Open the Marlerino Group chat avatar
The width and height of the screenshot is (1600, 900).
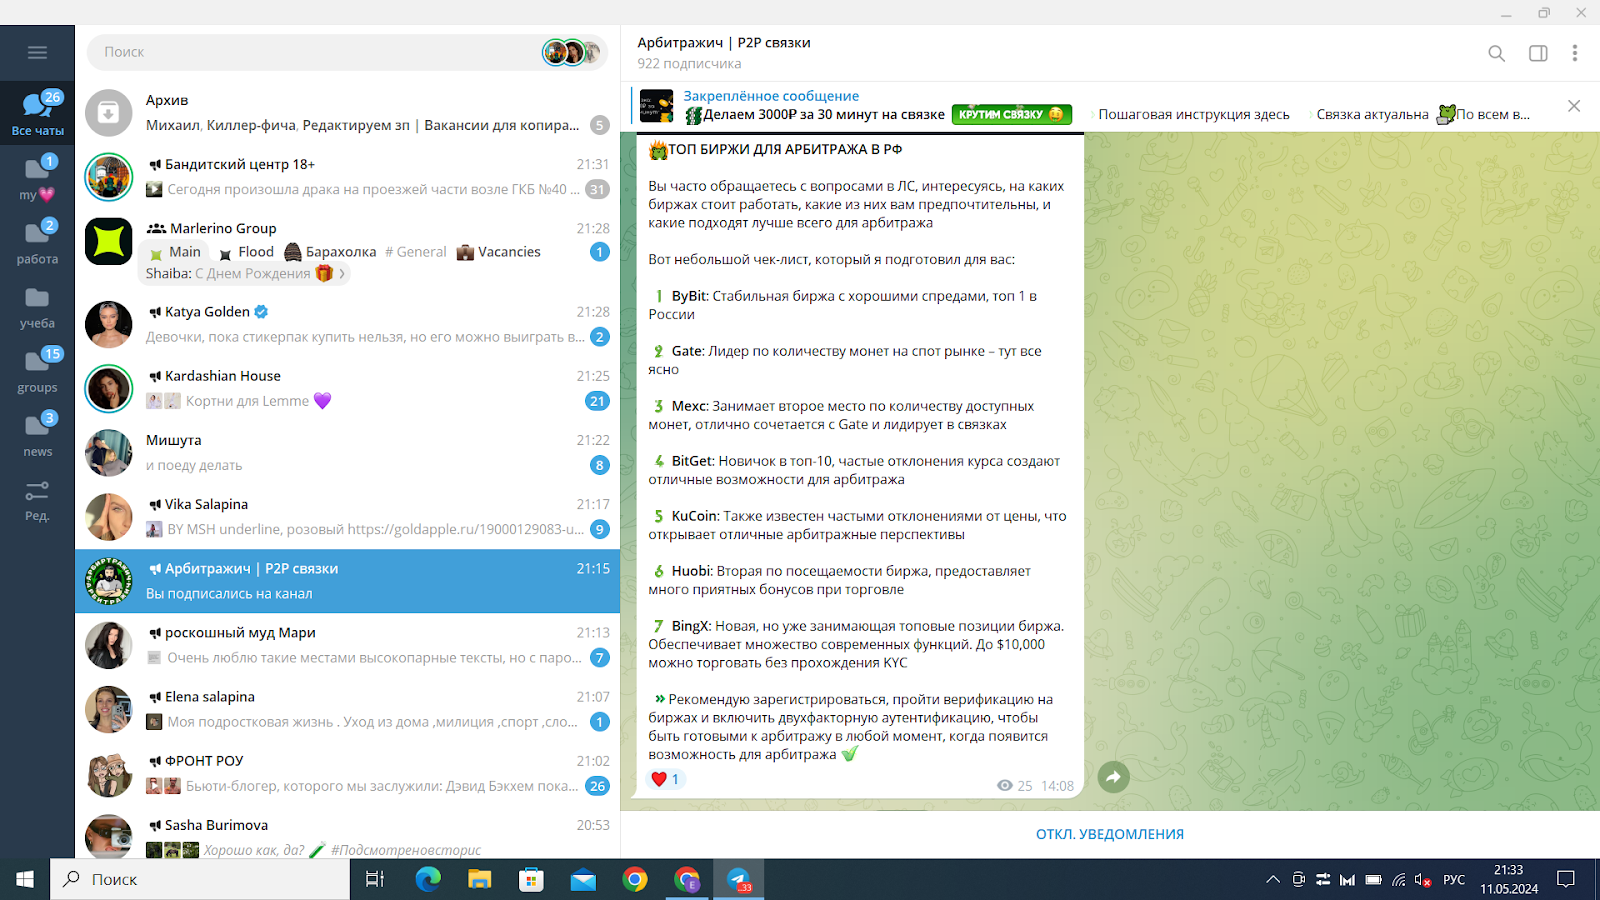point(108,241)
